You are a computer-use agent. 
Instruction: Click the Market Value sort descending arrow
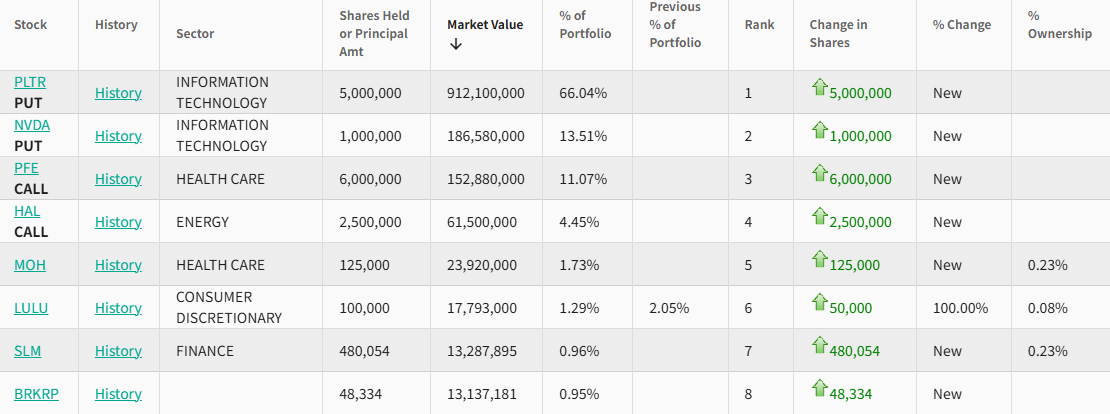point(456,44)
